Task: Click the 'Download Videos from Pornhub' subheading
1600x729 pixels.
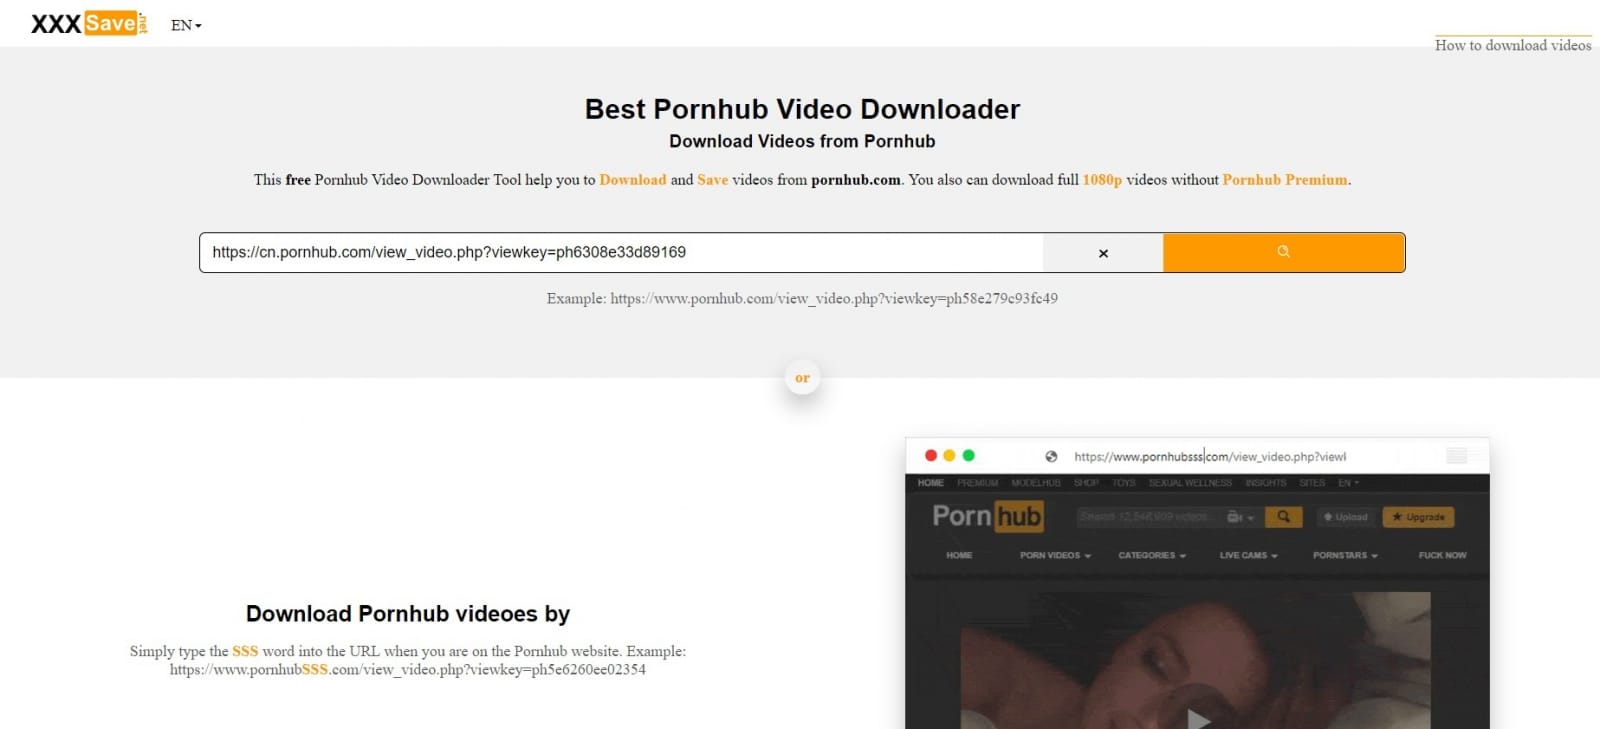Action: [x=802, y=141]
